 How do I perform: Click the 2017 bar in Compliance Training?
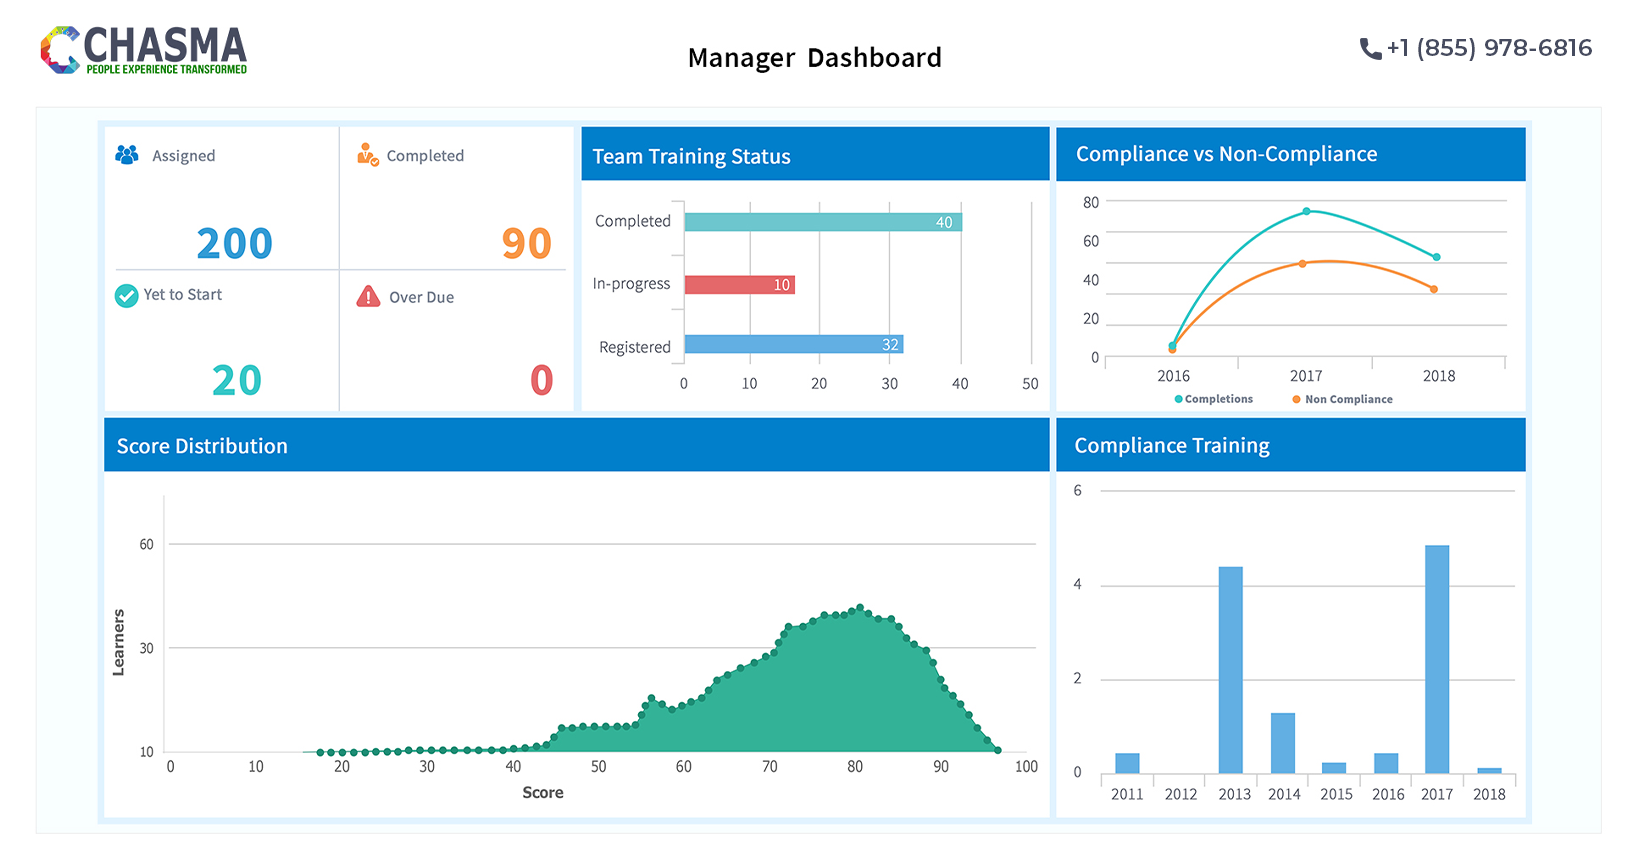(x=1436, y=658)
